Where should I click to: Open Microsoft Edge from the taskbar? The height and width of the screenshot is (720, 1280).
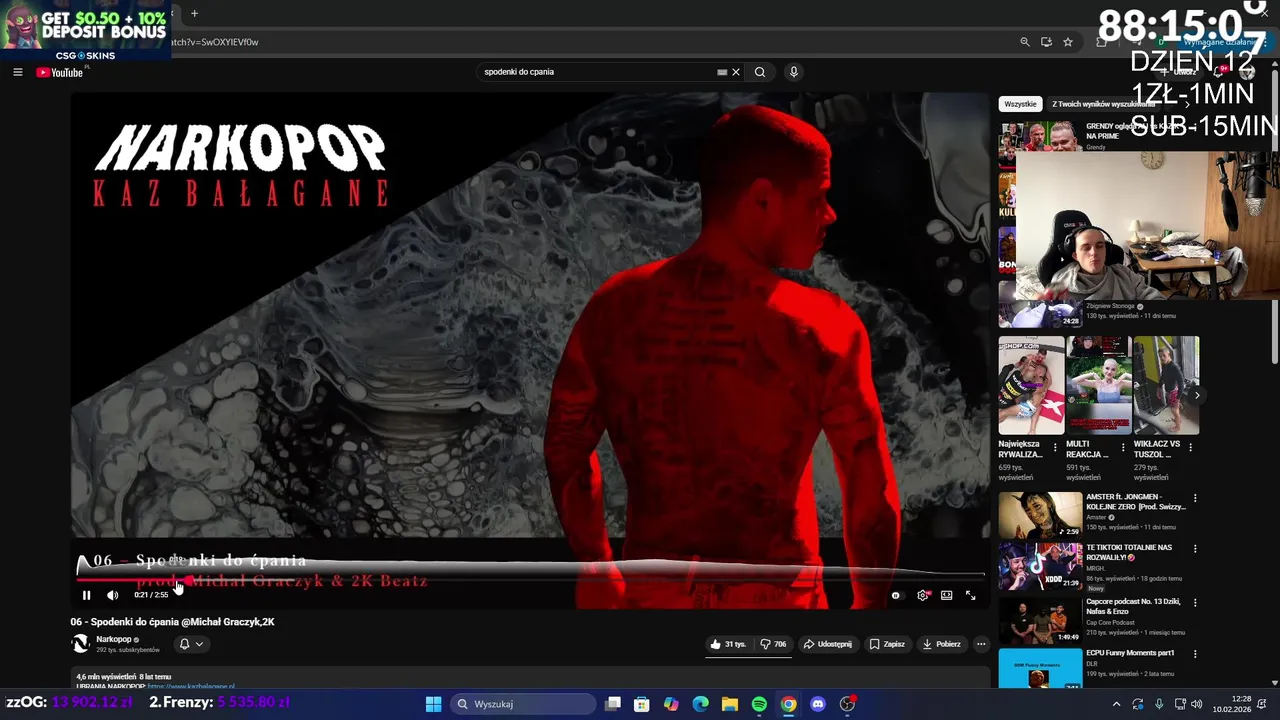pos(701,704)
